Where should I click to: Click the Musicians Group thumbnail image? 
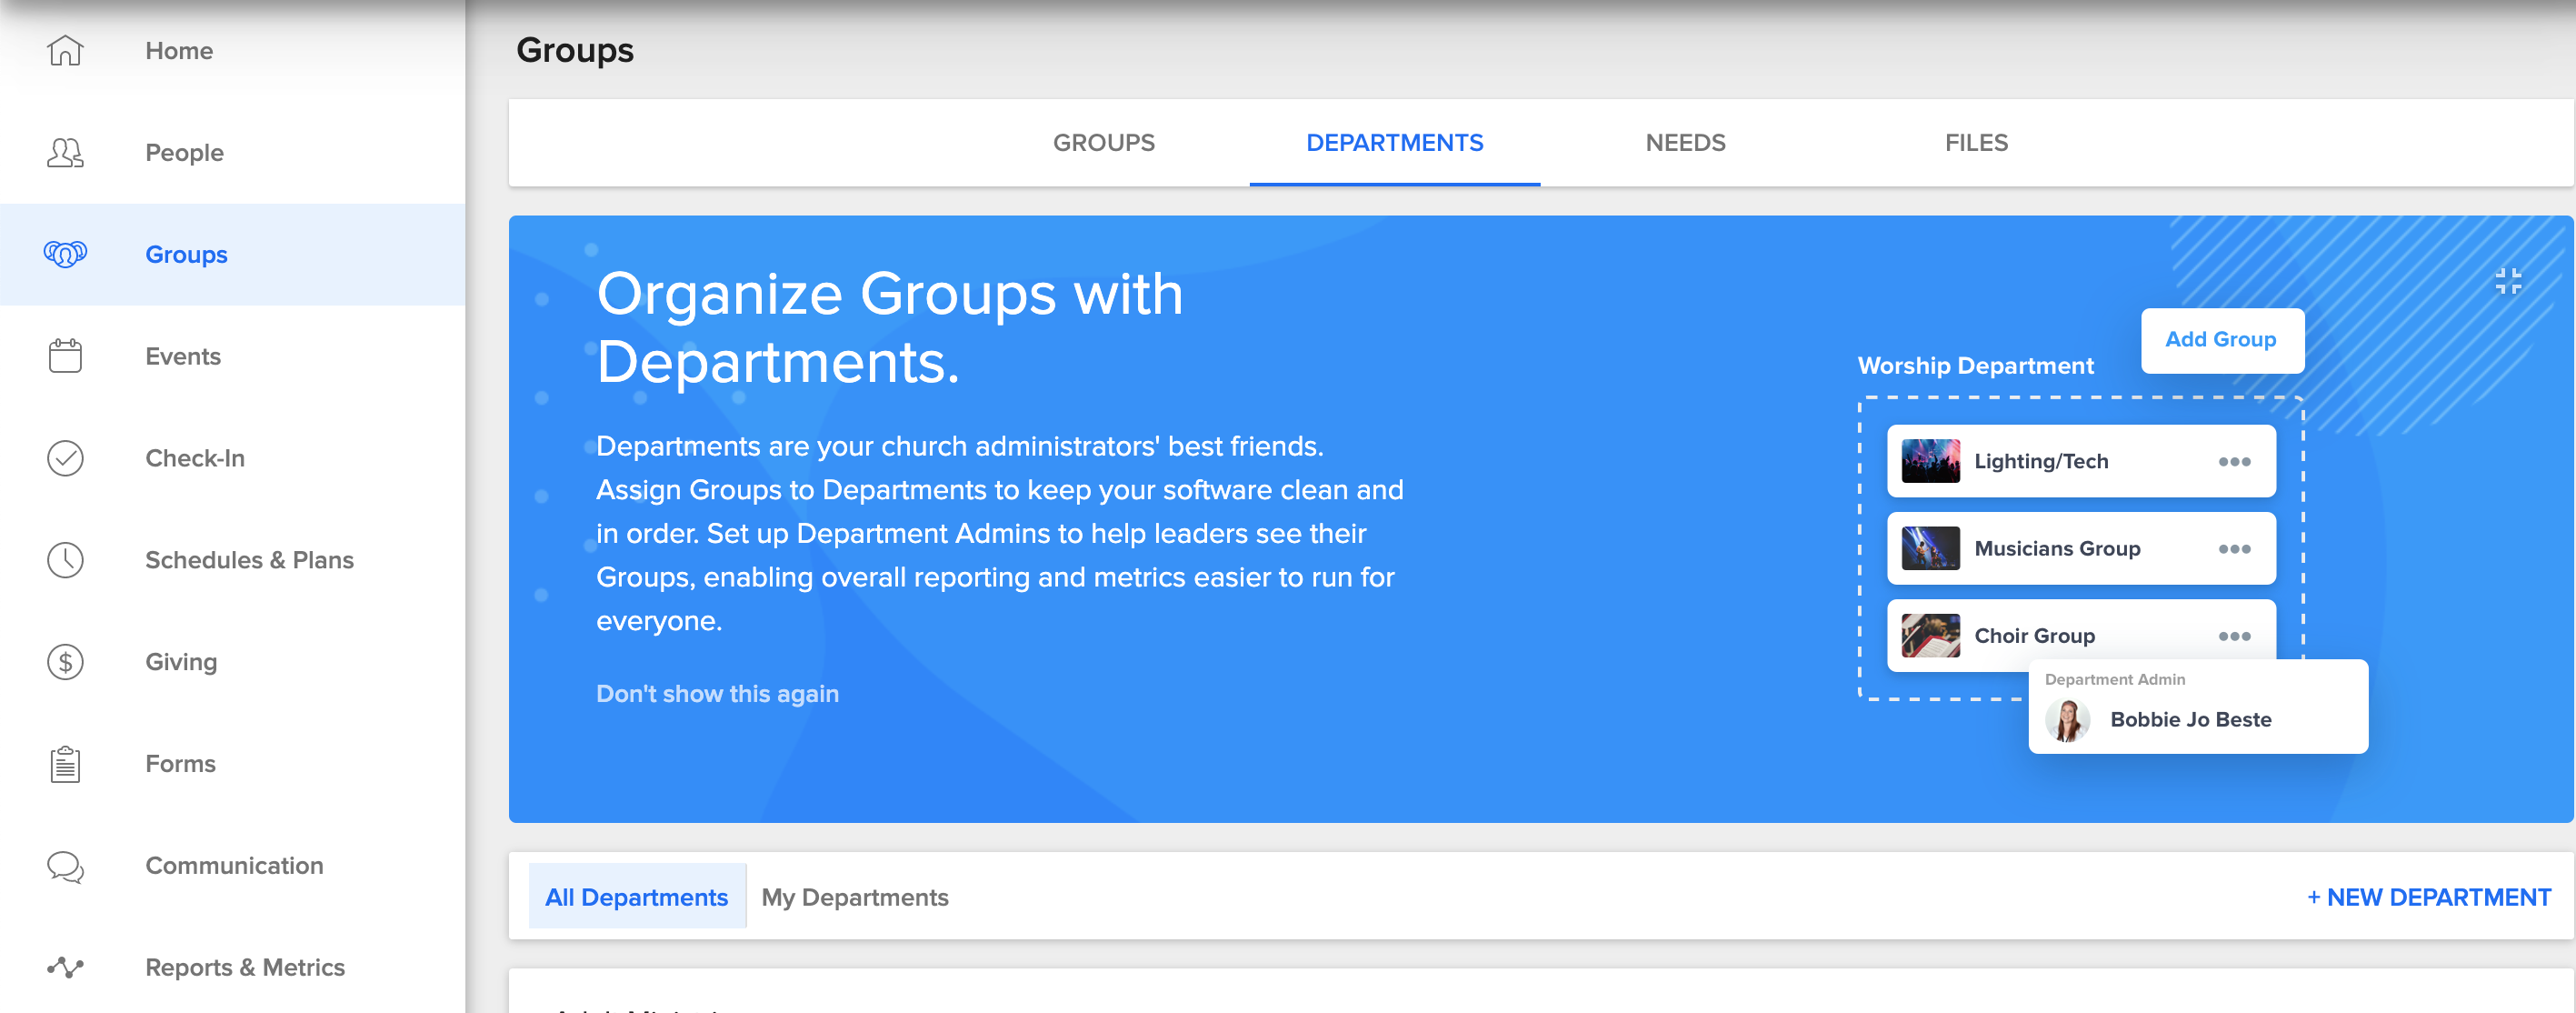(x=1930, y=548)
